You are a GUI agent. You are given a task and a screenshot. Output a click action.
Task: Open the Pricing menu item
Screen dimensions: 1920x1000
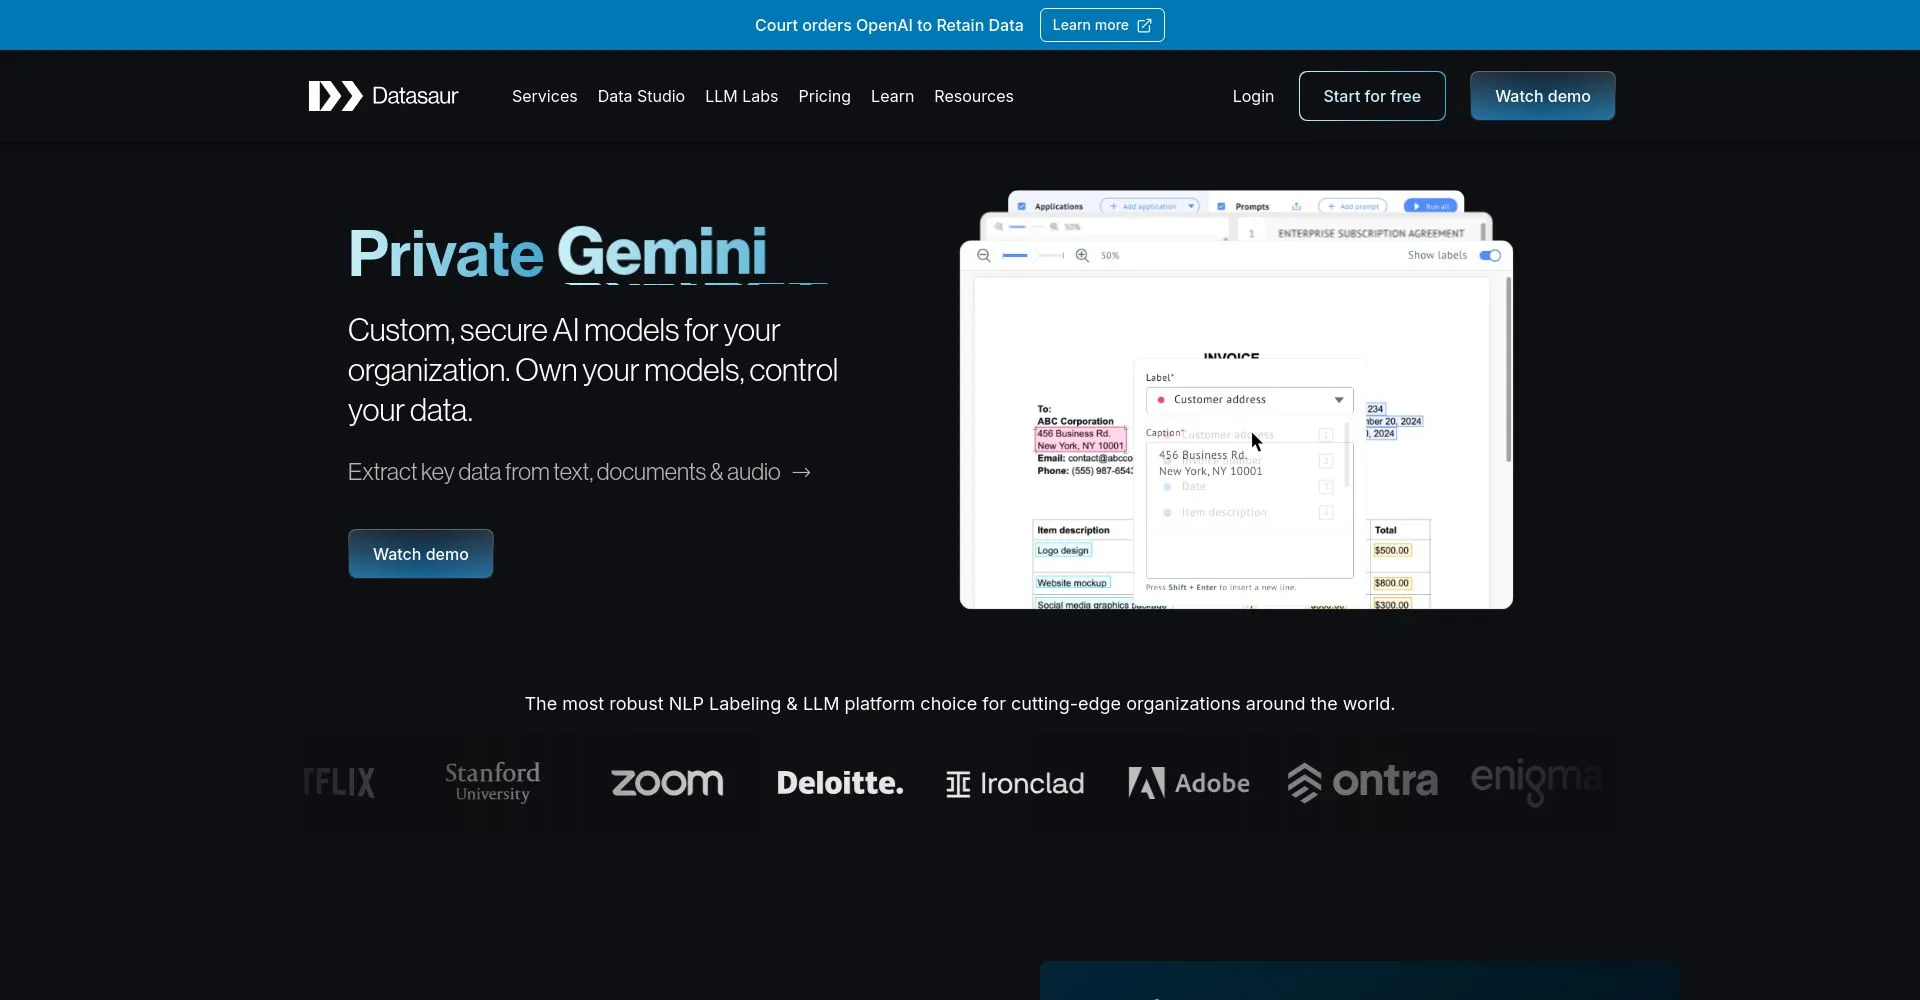pyautogui.click(x=824, y=96)
